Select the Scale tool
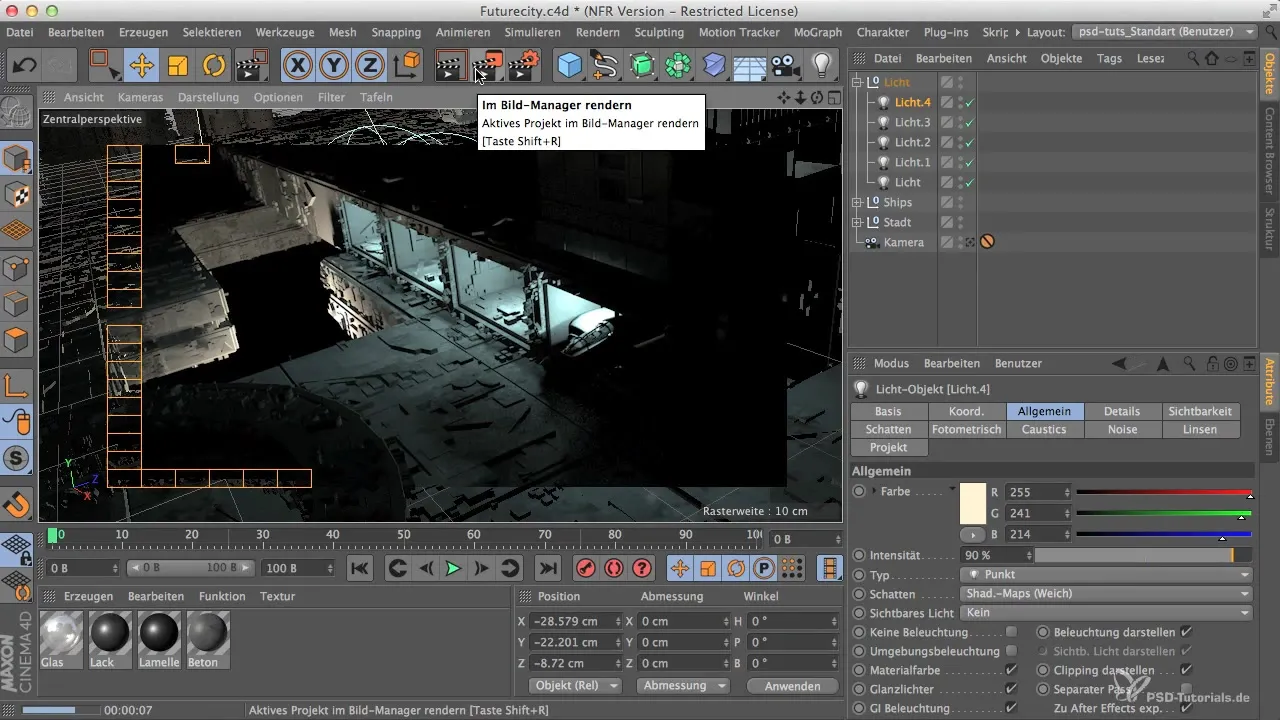 click(177, 66)
